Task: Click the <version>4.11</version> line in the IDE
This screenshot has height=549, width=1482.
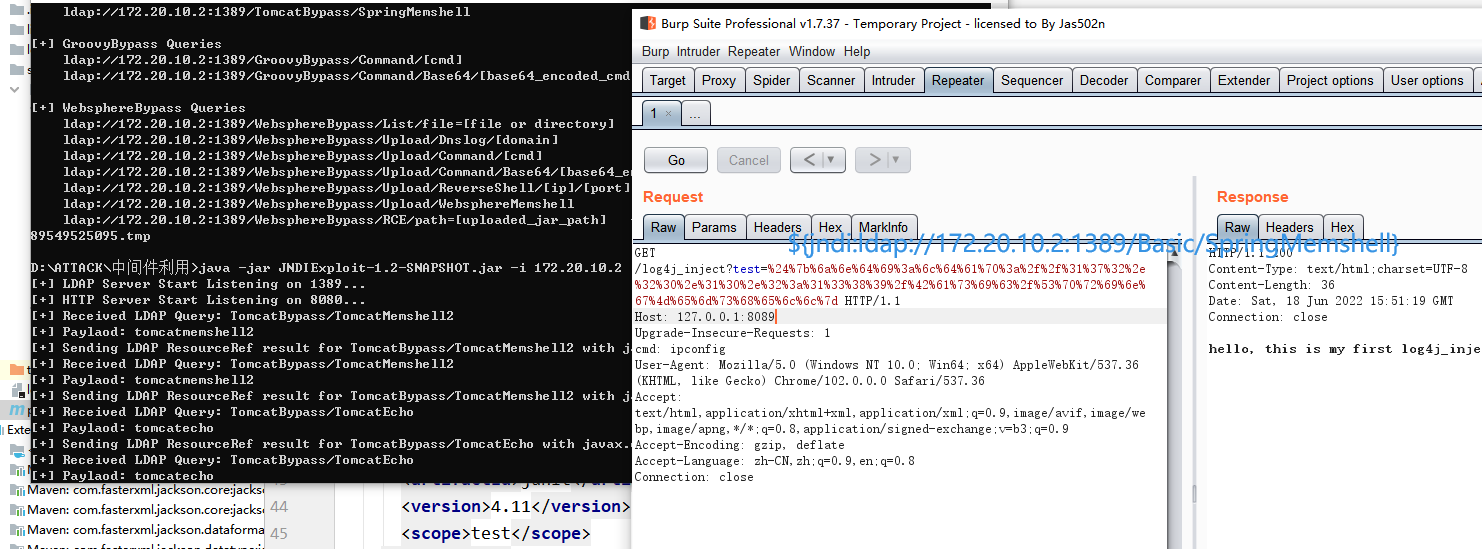Action: coord(515,506)
